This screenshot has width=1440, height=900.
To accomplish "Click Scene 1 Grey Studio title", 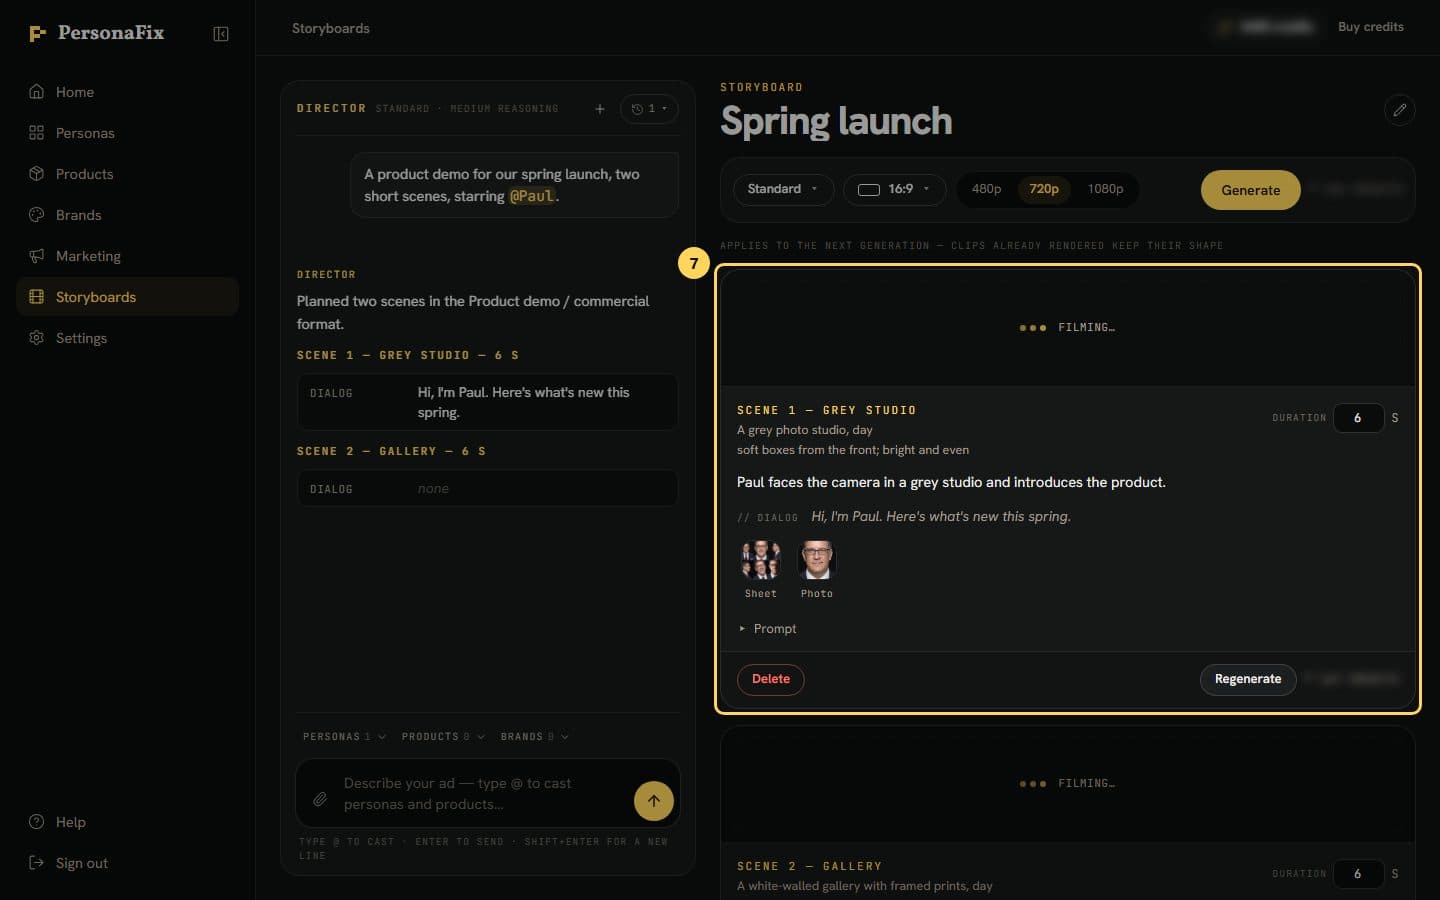I will [826, 410].
